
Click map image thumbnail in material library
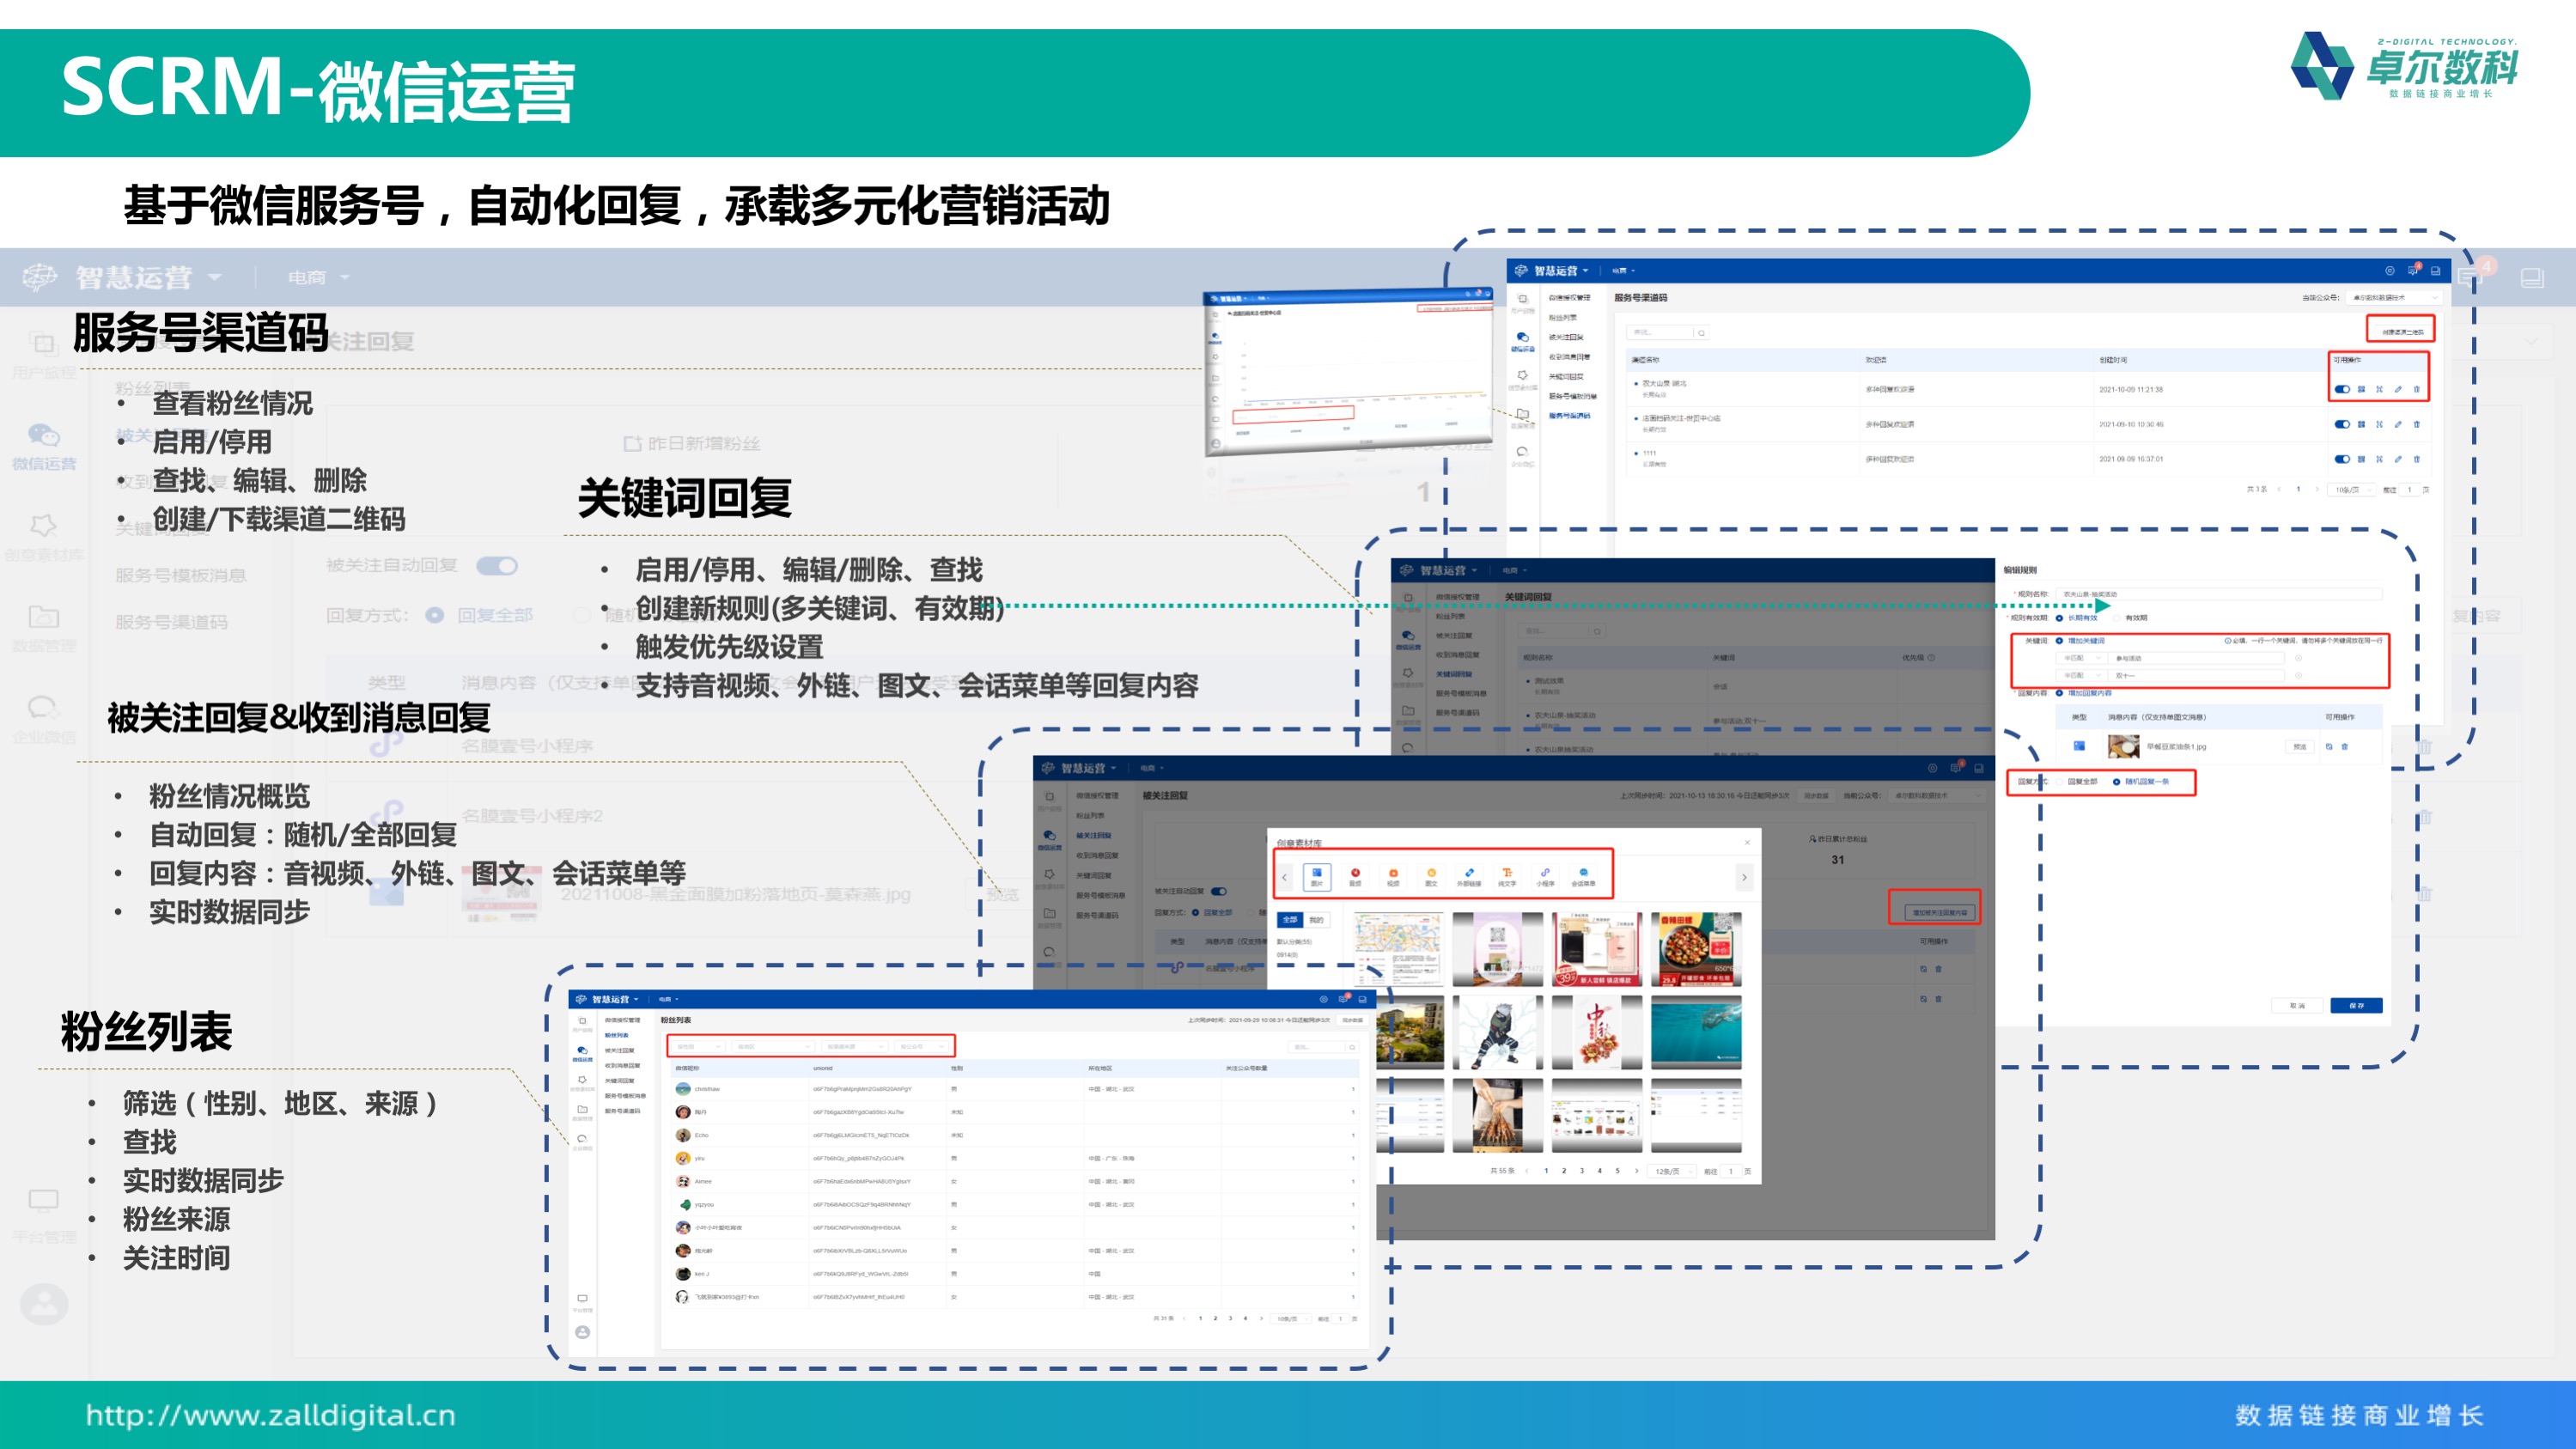tap(1399, 949)
